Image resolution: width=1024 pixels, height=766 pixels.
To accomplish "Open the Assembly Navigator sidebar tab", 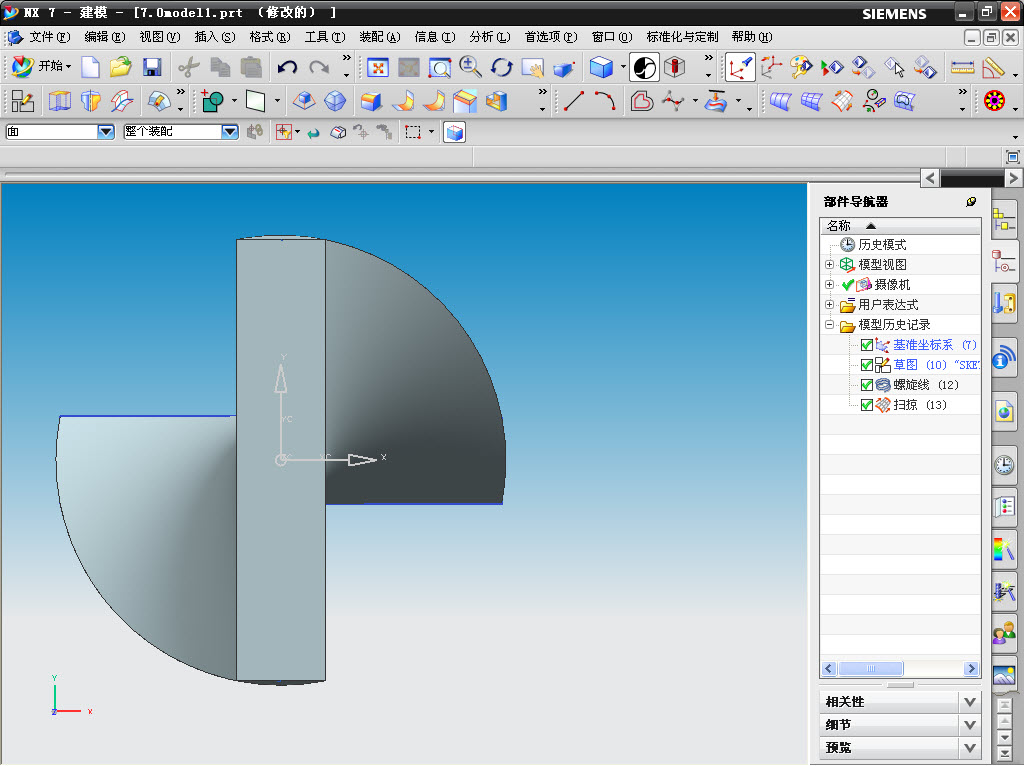I will click(x=1004, y=218).
